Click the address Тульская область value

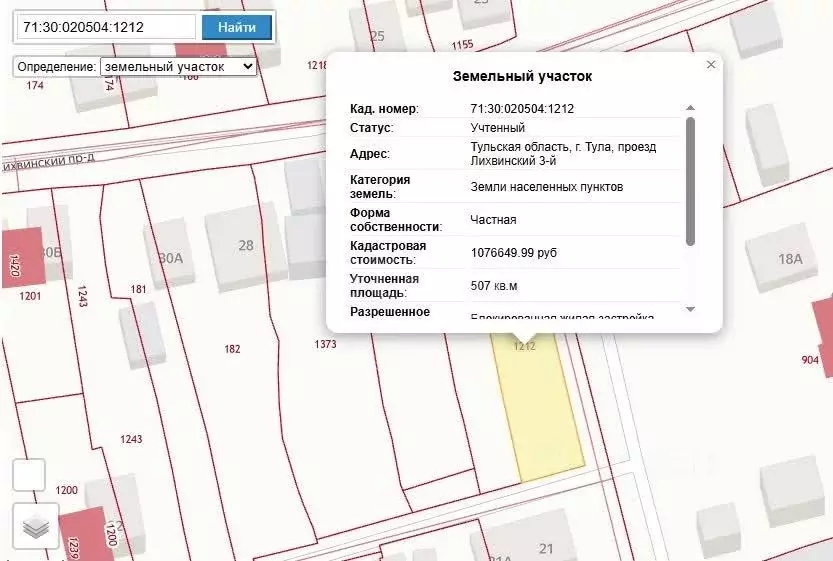[x=563, y=154]
